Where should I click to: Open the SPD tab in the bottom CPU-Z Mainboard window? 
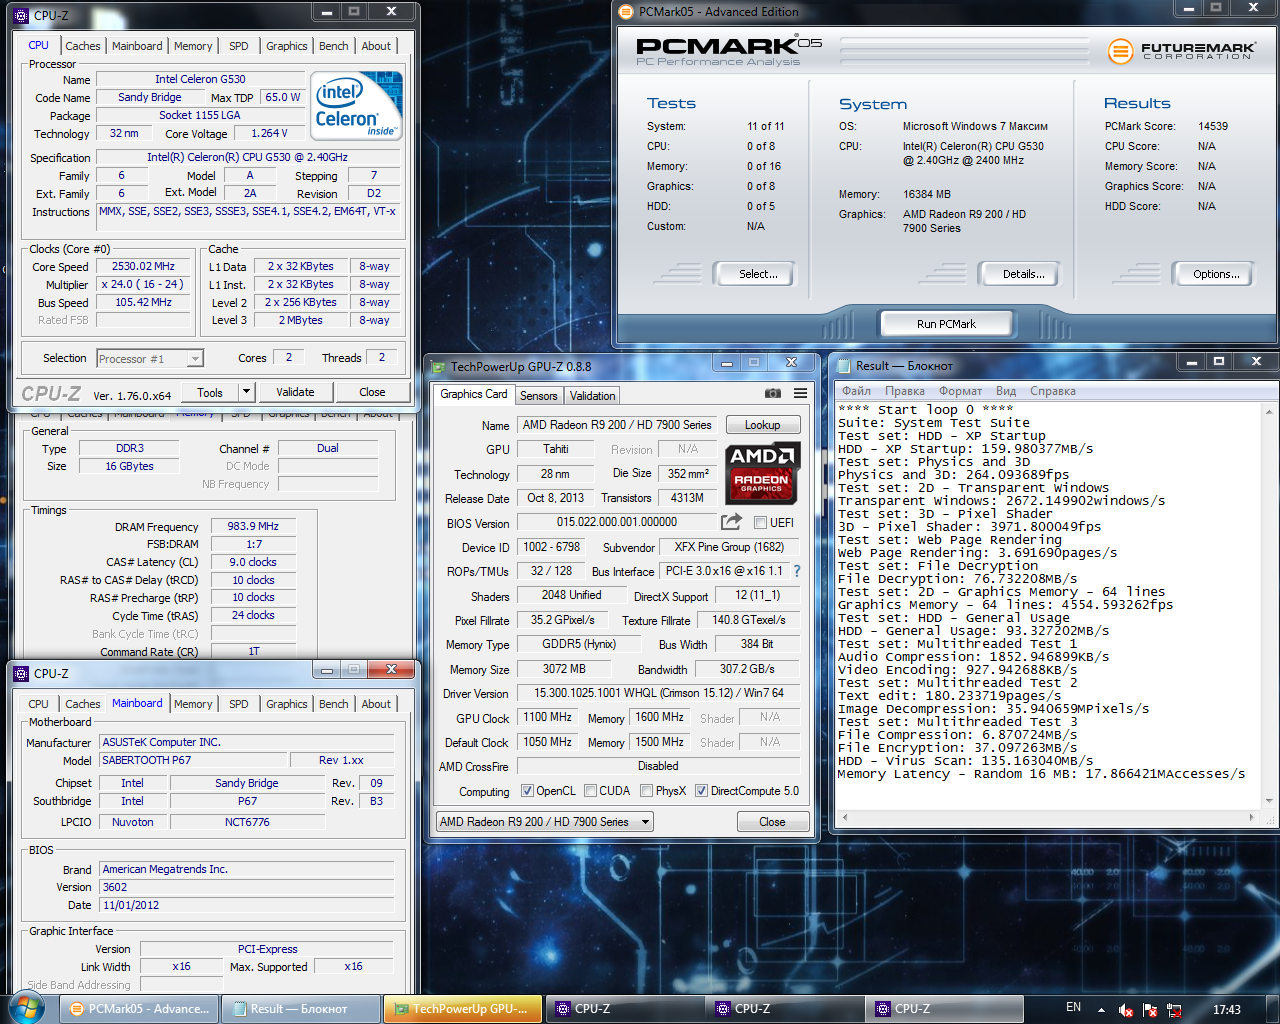coord(238,704)
